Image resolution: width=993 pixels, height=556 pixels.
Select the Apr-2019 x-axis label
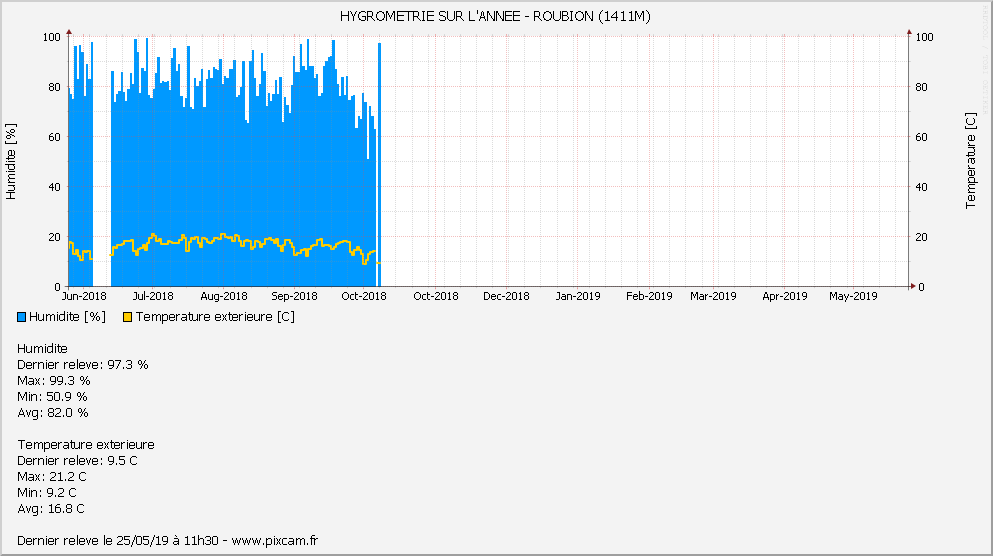click(x=784, y=296)
